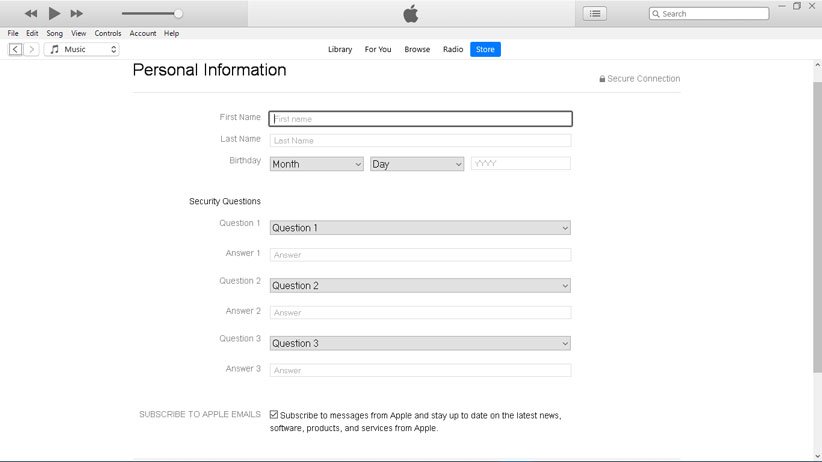The height and width of the screenshot is (462, 822).
Task: Click the Answer 2 text field
Action: pyautogui.click(x=420, y=313)
